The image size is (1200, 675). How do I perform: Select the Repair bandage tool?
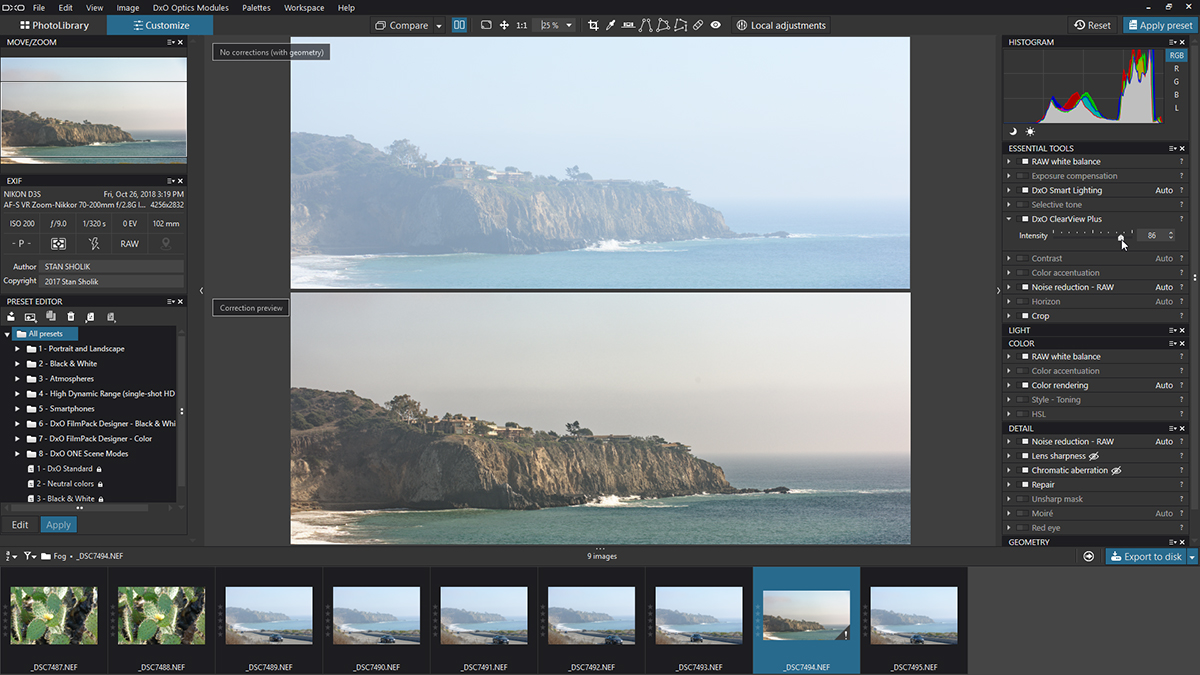[698, 25]
